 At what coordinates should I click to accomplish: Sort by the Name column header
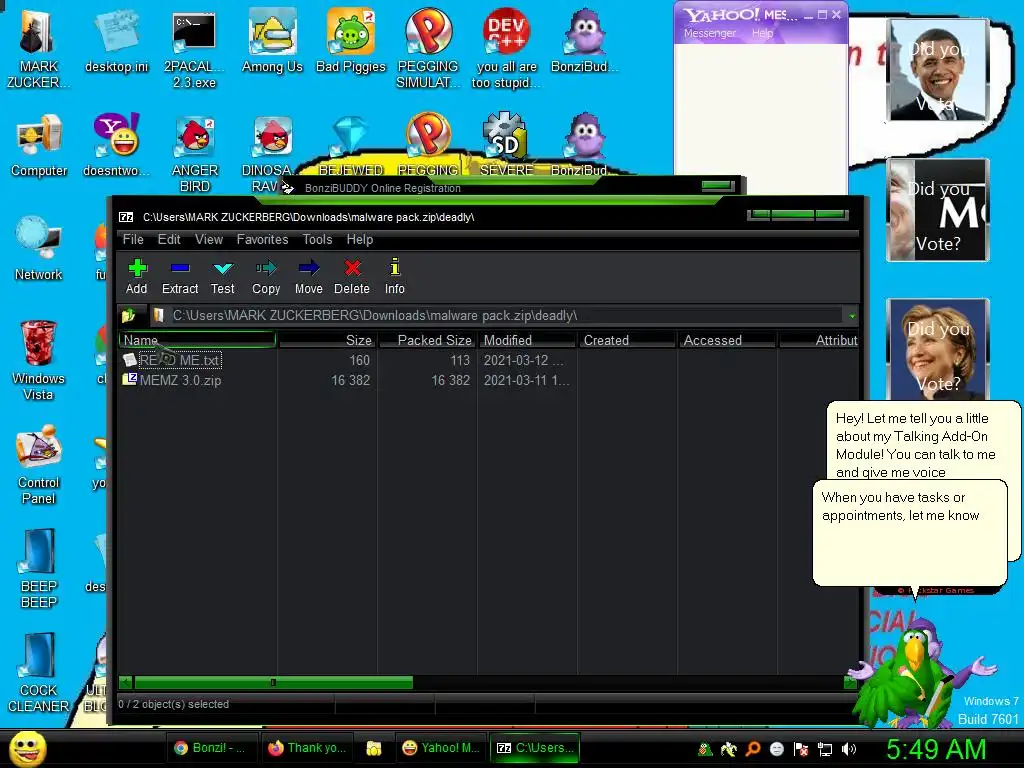197,340
